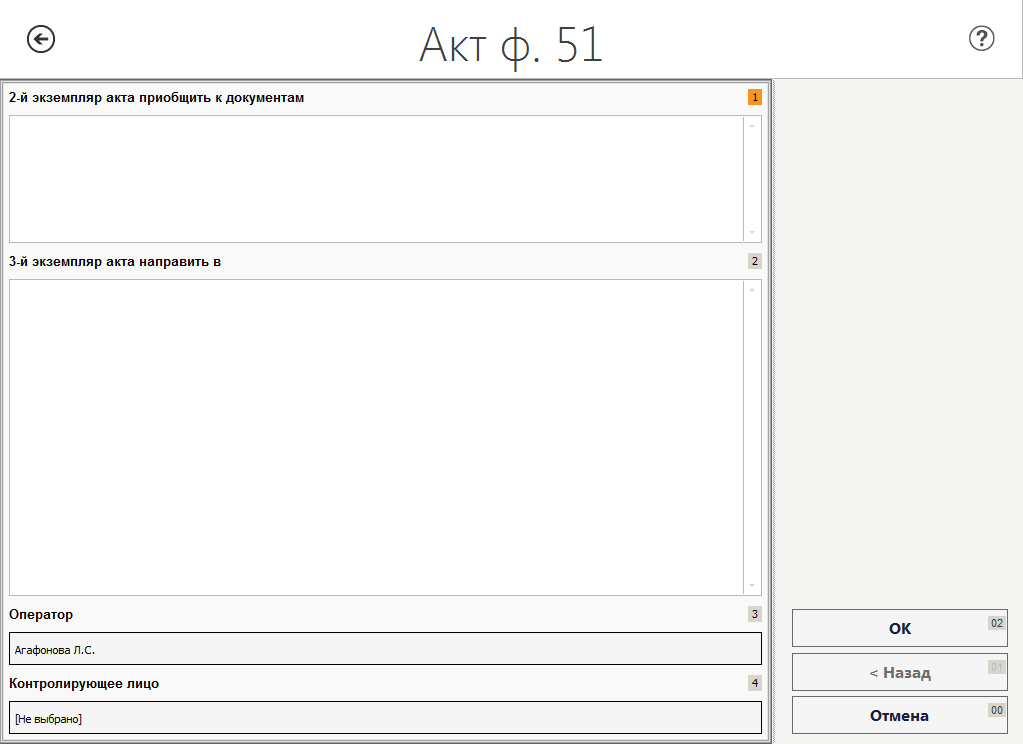The image size is (1023, 744).
Task: Click the 'Акт ф. 51' page title
Action: pyautogui.click(x=511, y=44)
